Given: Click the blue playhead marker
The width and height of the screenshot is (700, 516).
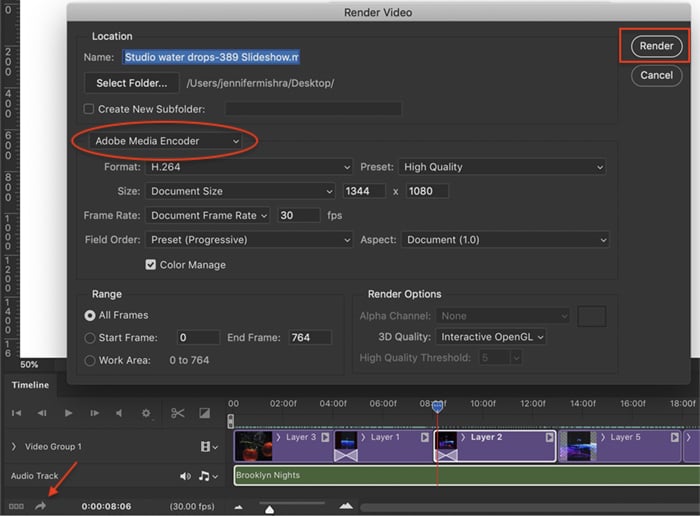Looking at the screenshot, I should [438, 407].
